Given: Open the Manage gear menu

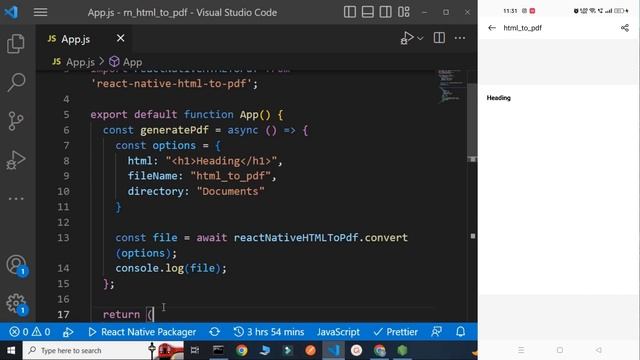Looking at the screenshot, I should pyautogui.click(x=16, y=303).
